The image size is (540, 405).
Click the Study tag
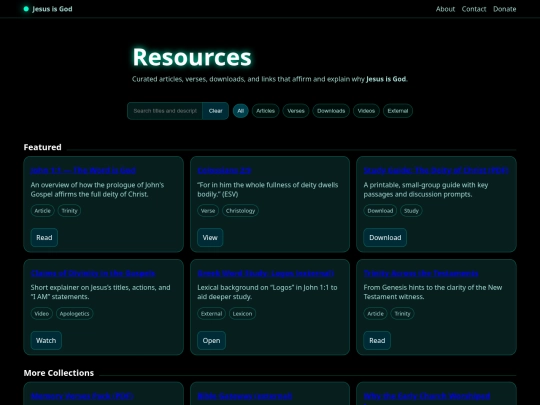click(411, 211)
